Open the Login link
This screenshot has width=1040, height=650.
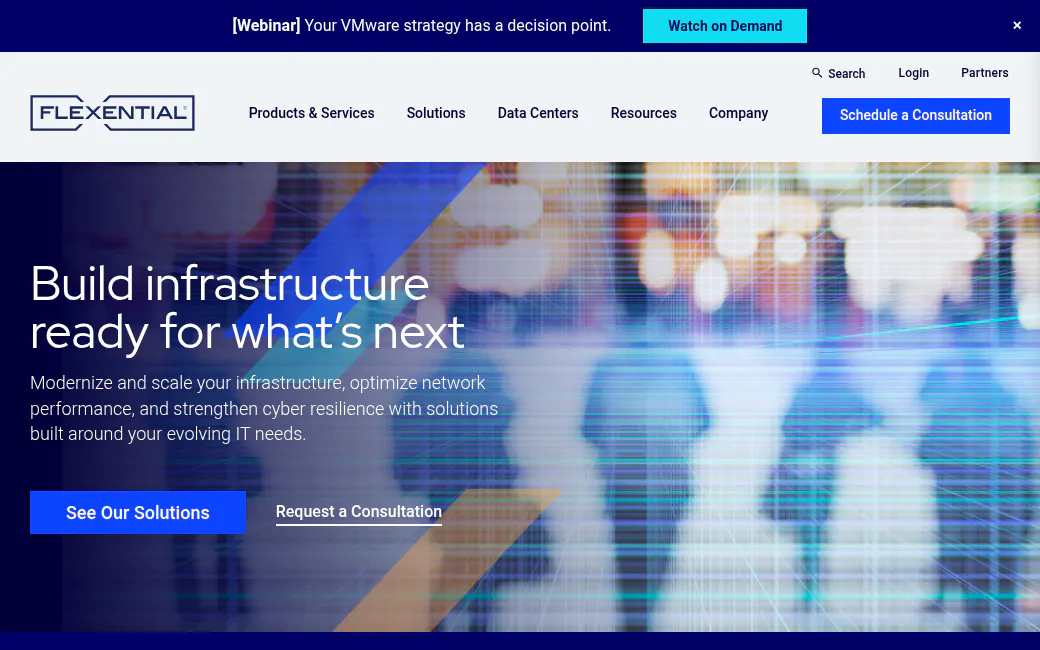tap(913, 73)
